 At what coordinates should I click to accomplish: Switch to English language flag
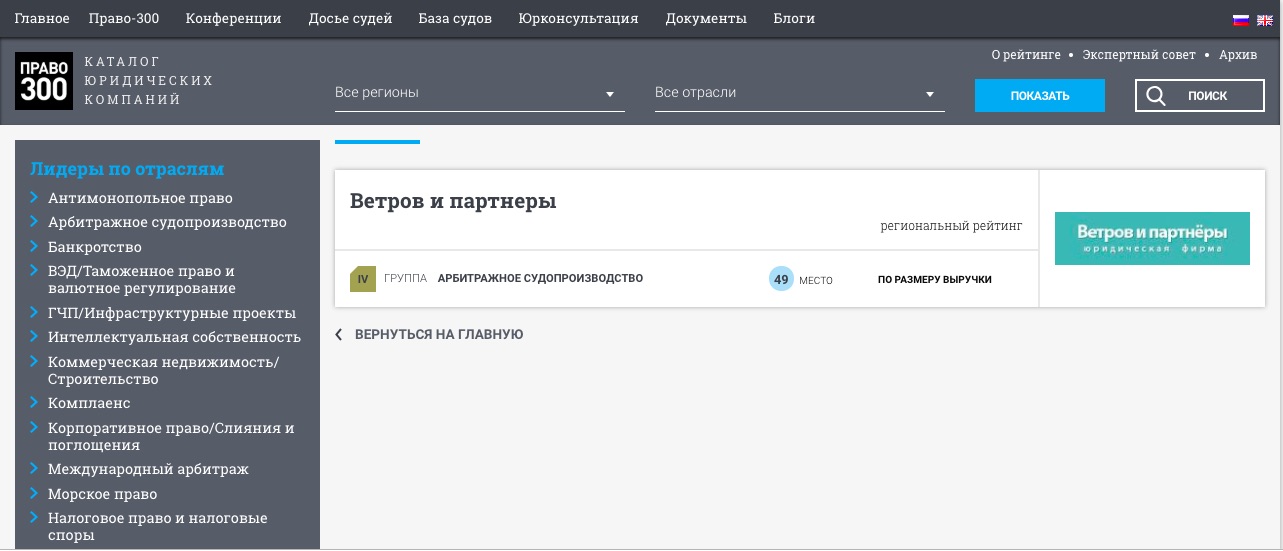point(1263,19)
